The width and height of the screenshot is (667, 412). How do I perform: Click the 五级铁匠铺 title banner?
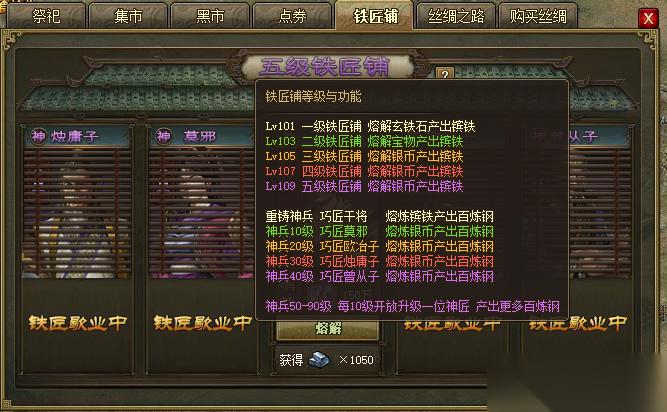click(x=325, y=67)
